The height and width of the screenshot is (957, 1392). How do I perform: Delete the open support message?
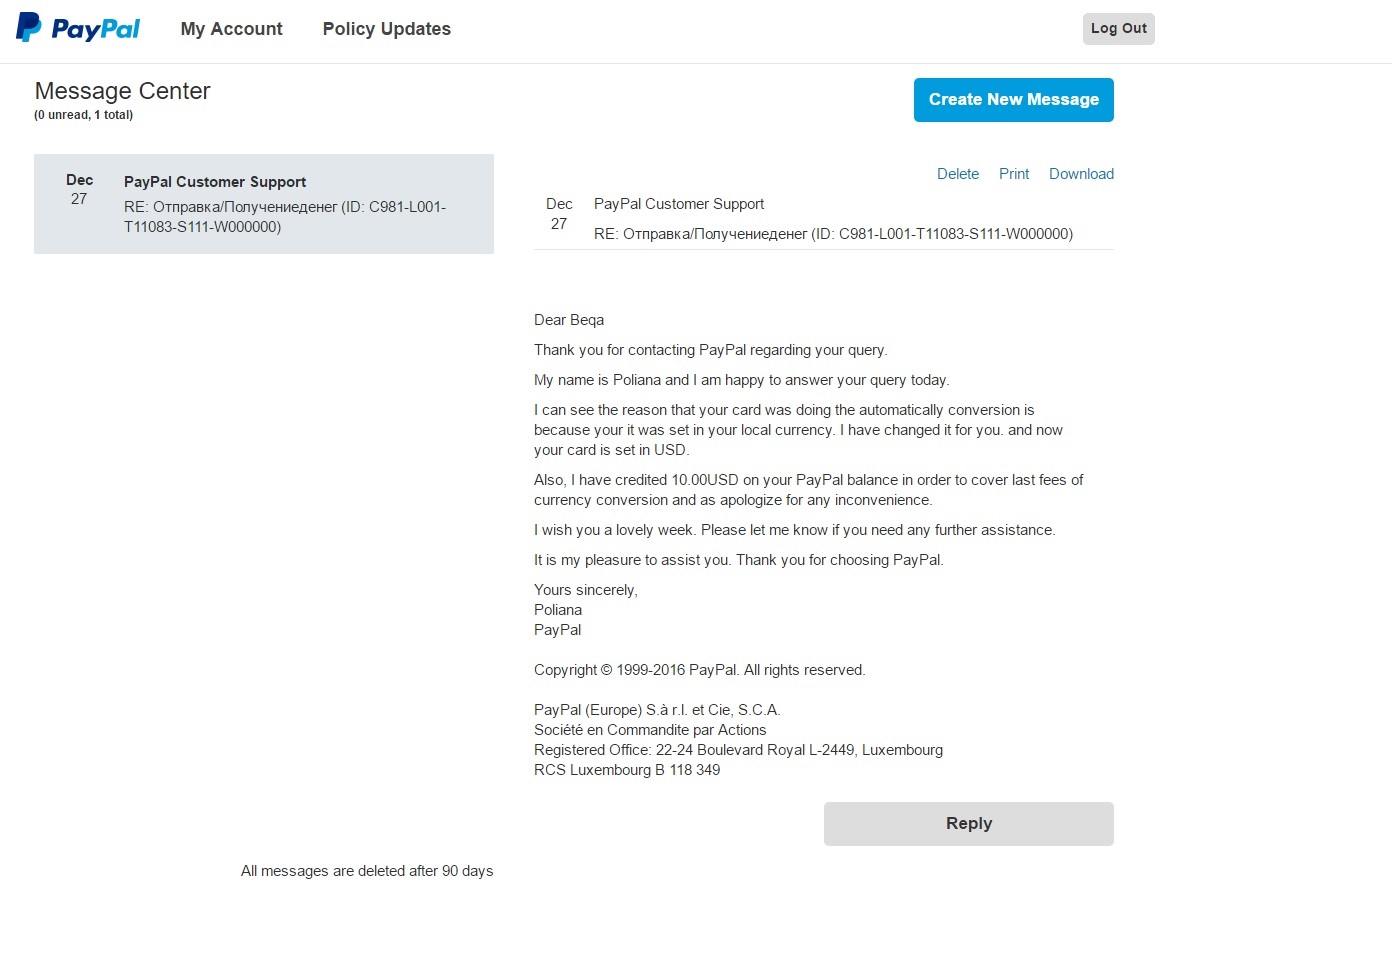click(x=957, y=174)
